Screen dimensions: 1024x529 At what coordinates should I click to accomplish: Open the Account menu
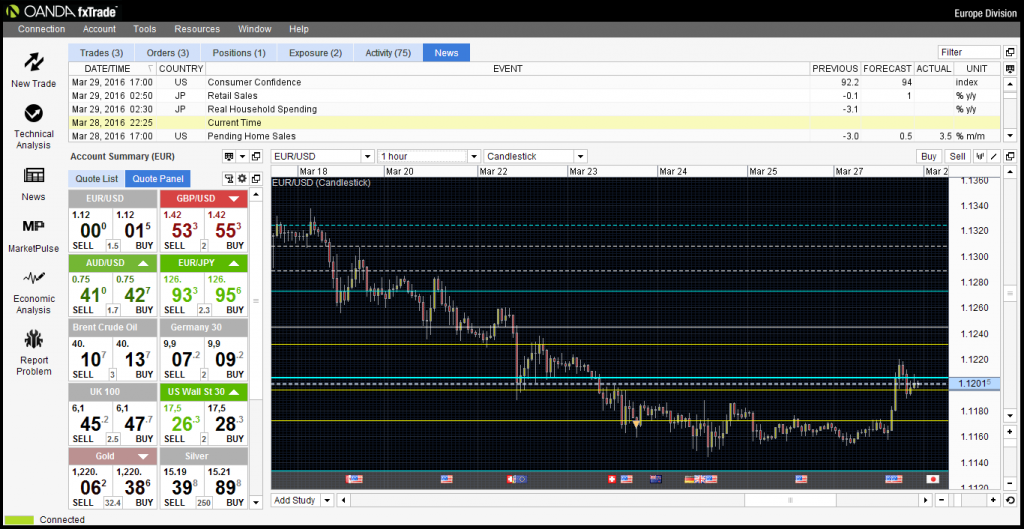coord(99,29)
